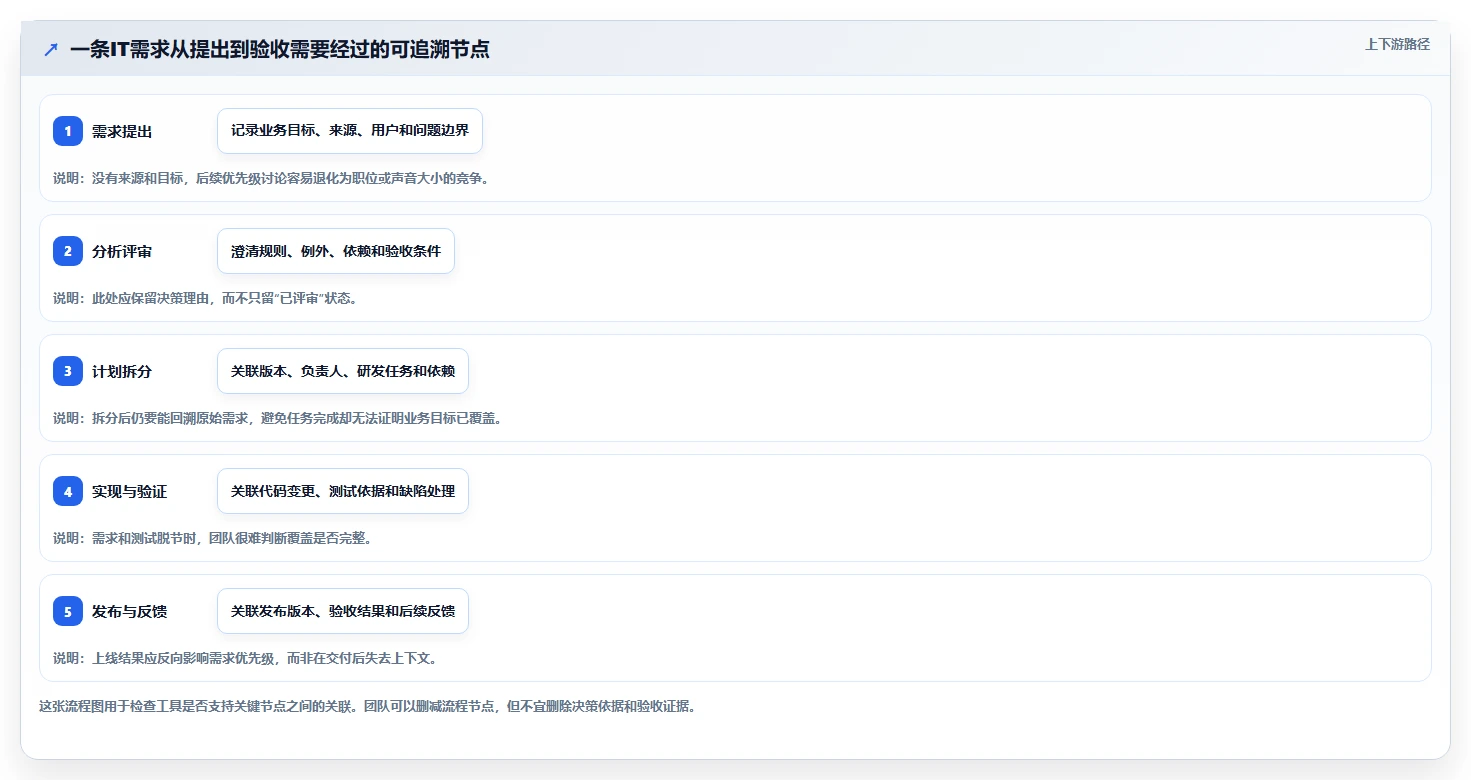
Task: Select the 上下游路径 label at top right
Action: tap(1397, 44)
